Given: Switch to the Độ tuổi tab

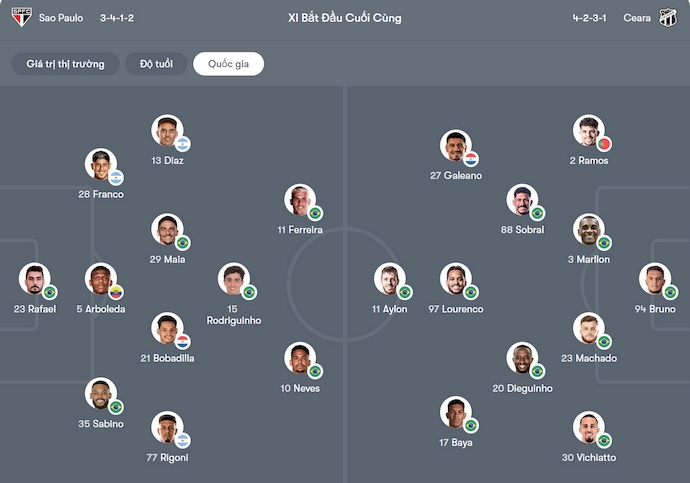Looking at the screenshot, I should tap(156, 64).
